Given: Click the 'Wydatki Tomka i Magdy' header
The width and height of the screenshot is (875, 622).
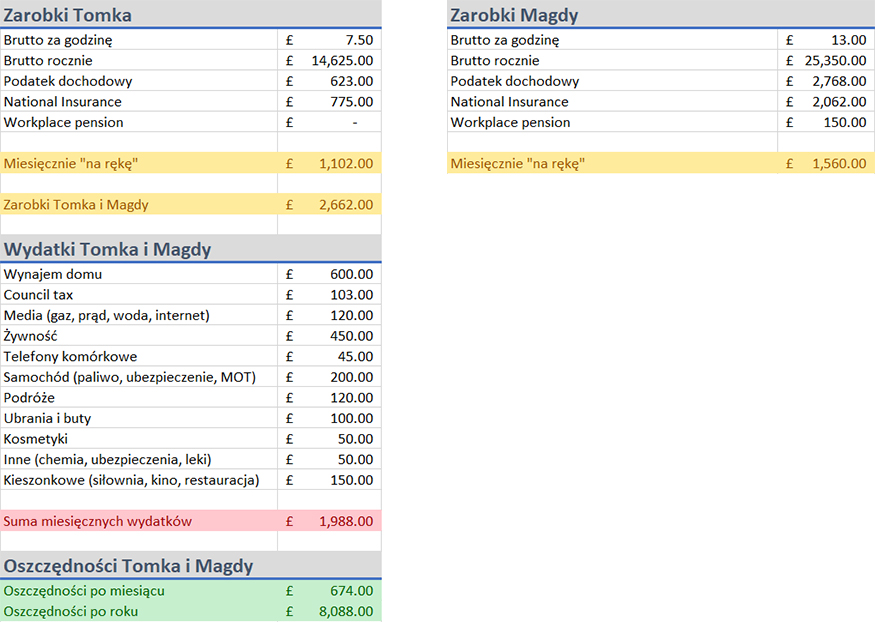Looking at the screenshot, I should (x=107, y=249).
